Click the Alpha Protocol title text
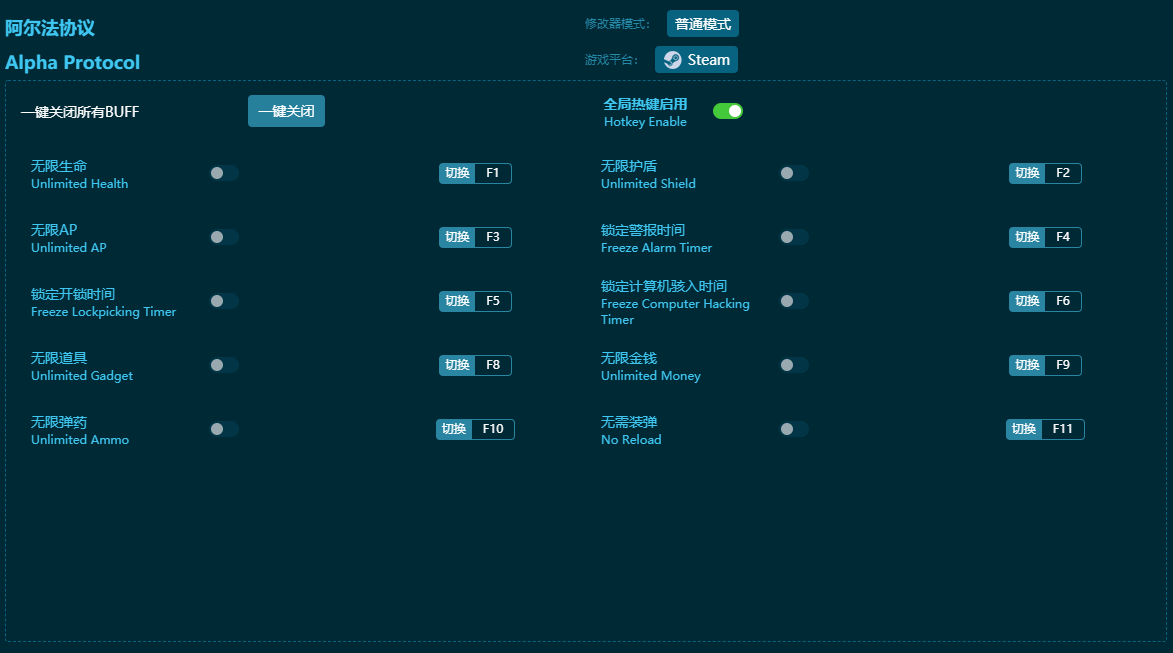 coord(73,63)
